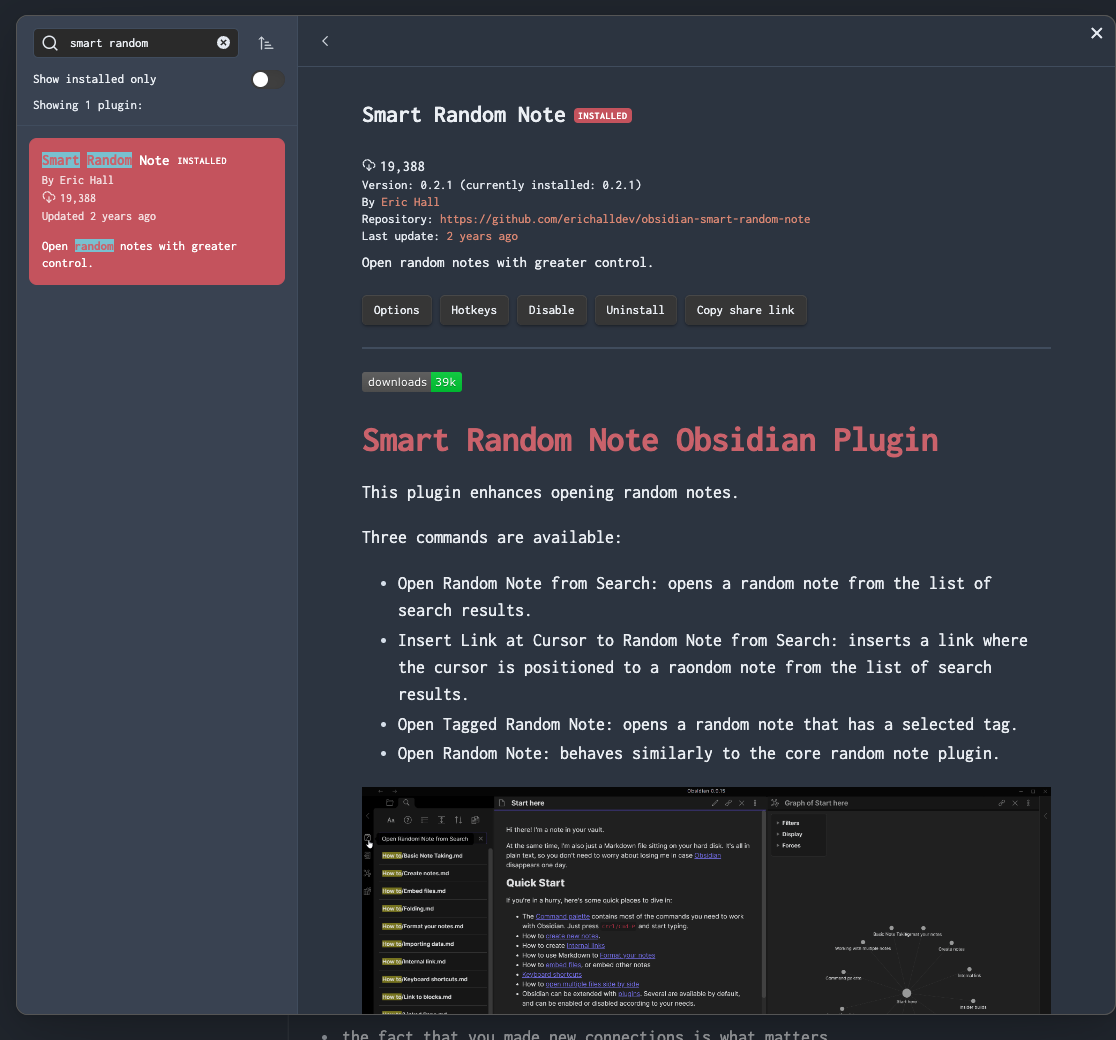The image size is (1116, 1040).
Task: Click the plugin screenshot preview
Action: coord(706,900)
